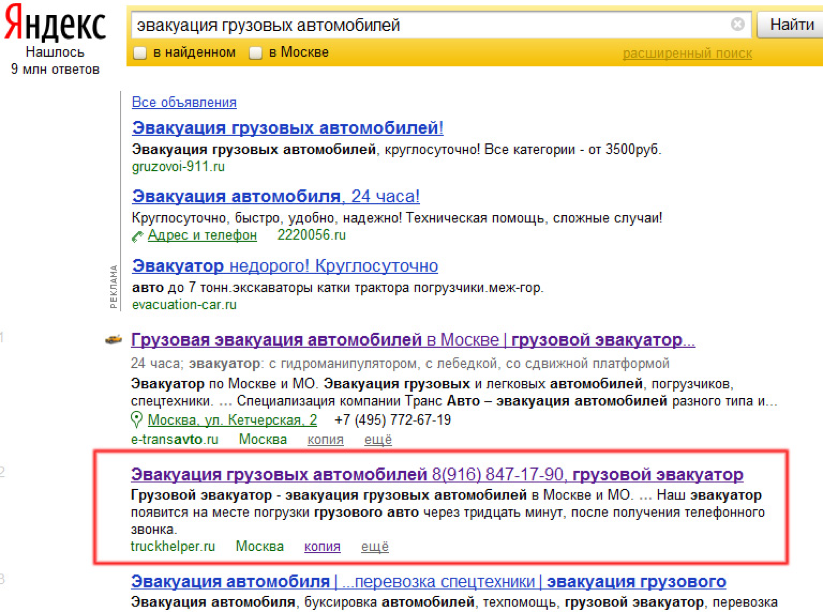Open ad "Эвакуатор недорого! Круглосуточно"

click(285, 266)
